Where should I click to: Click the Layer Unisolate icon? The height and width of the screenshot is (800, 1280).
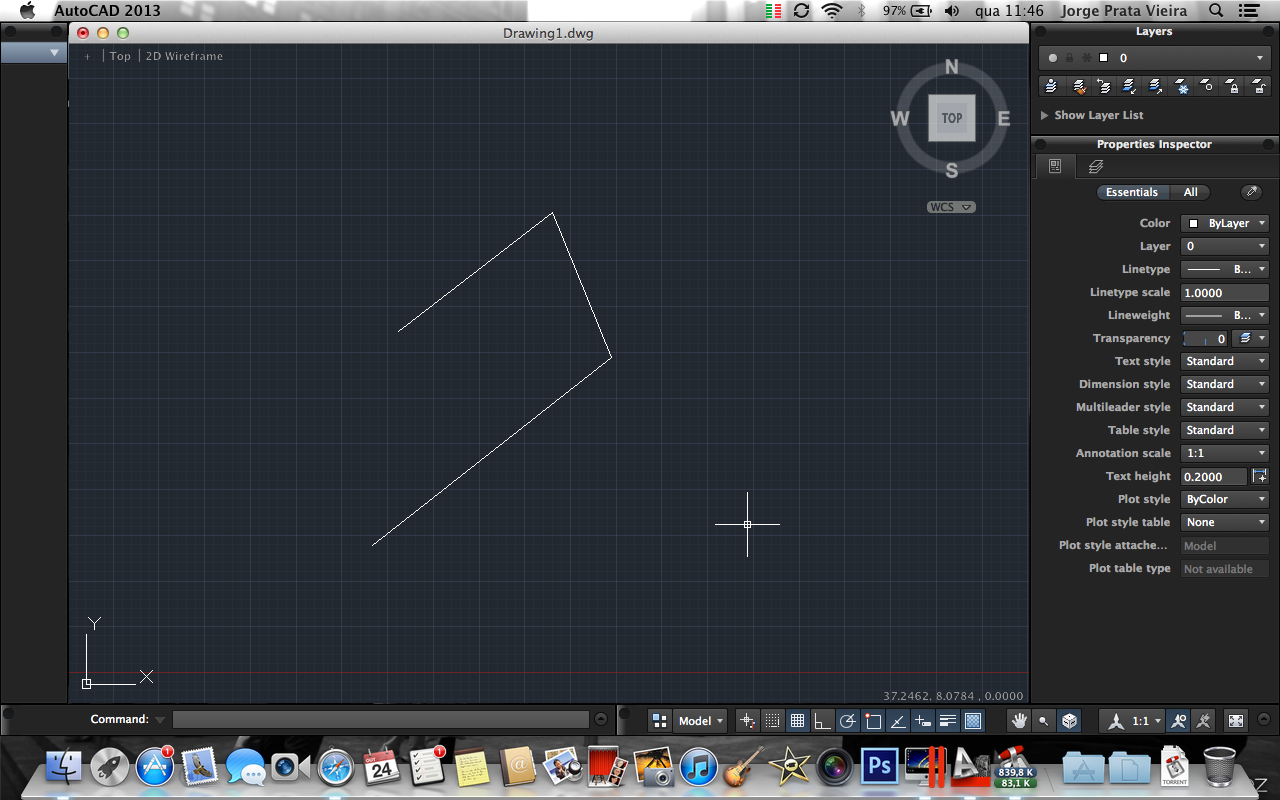tap(1155, 87)
